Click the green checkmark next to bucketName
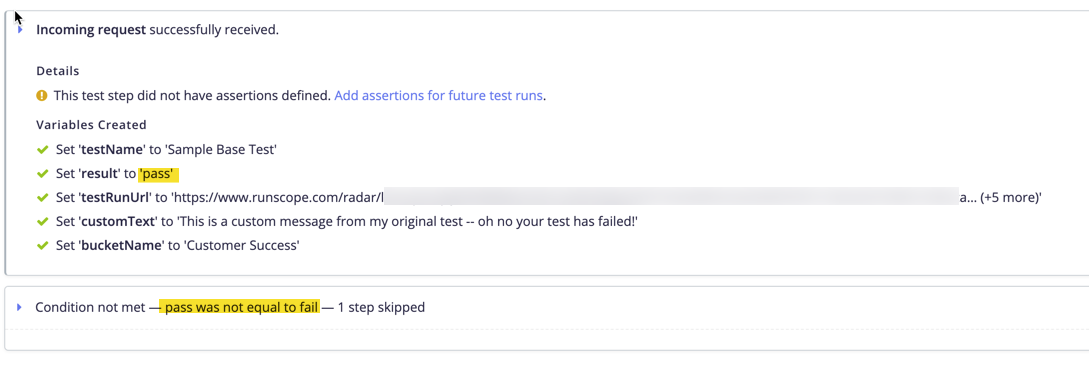1089x365 pixels. (x=42, y=246)
